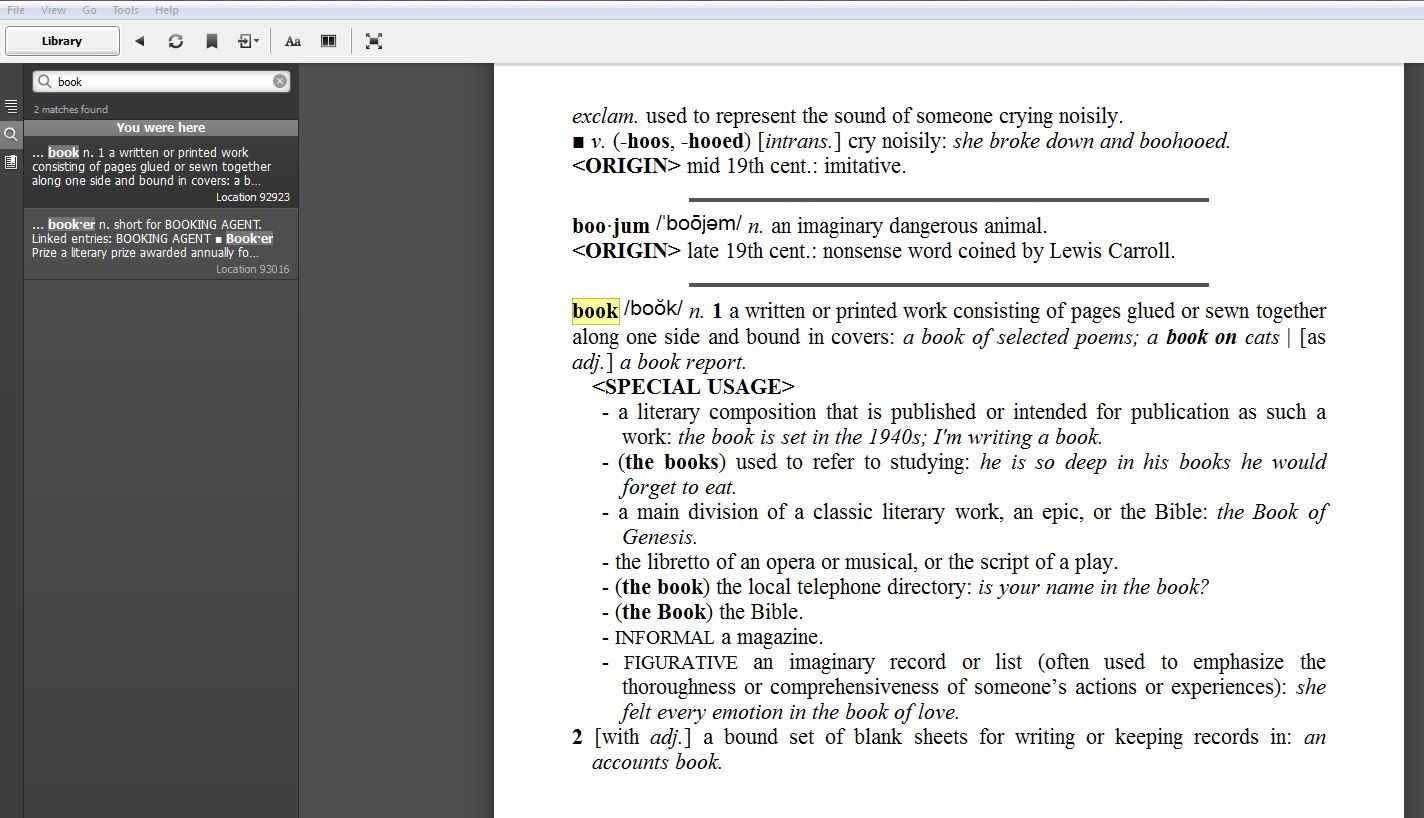This screenshot has width=1424, height=818.
Task: Open the Aa font settings icon
Action: tap(293, 41)
